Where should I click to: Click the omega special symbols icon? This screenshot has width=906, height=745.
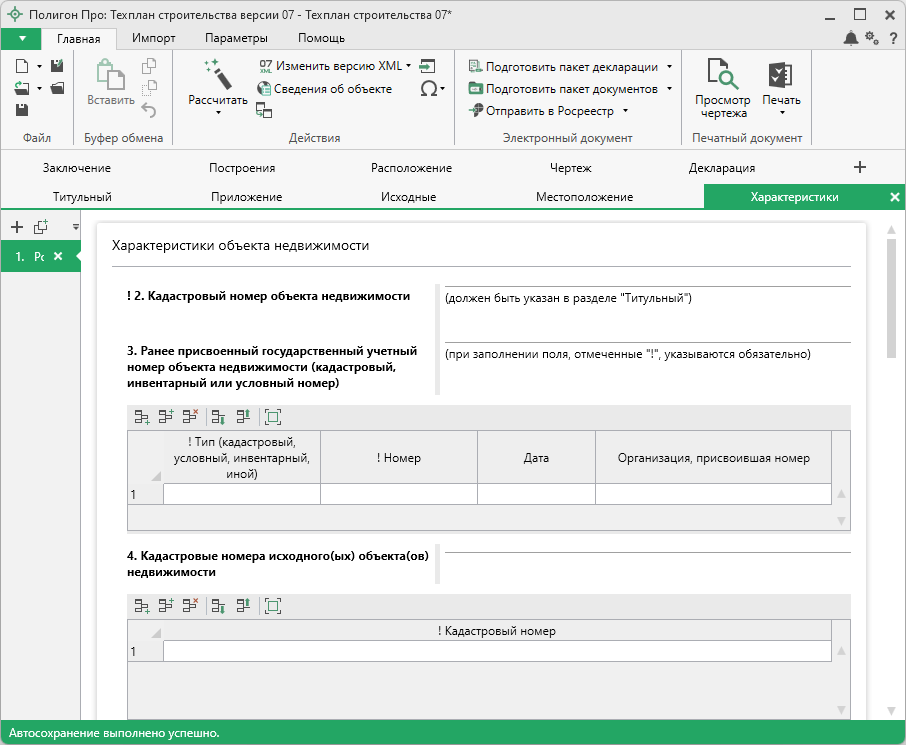click(x=428, y=89)
